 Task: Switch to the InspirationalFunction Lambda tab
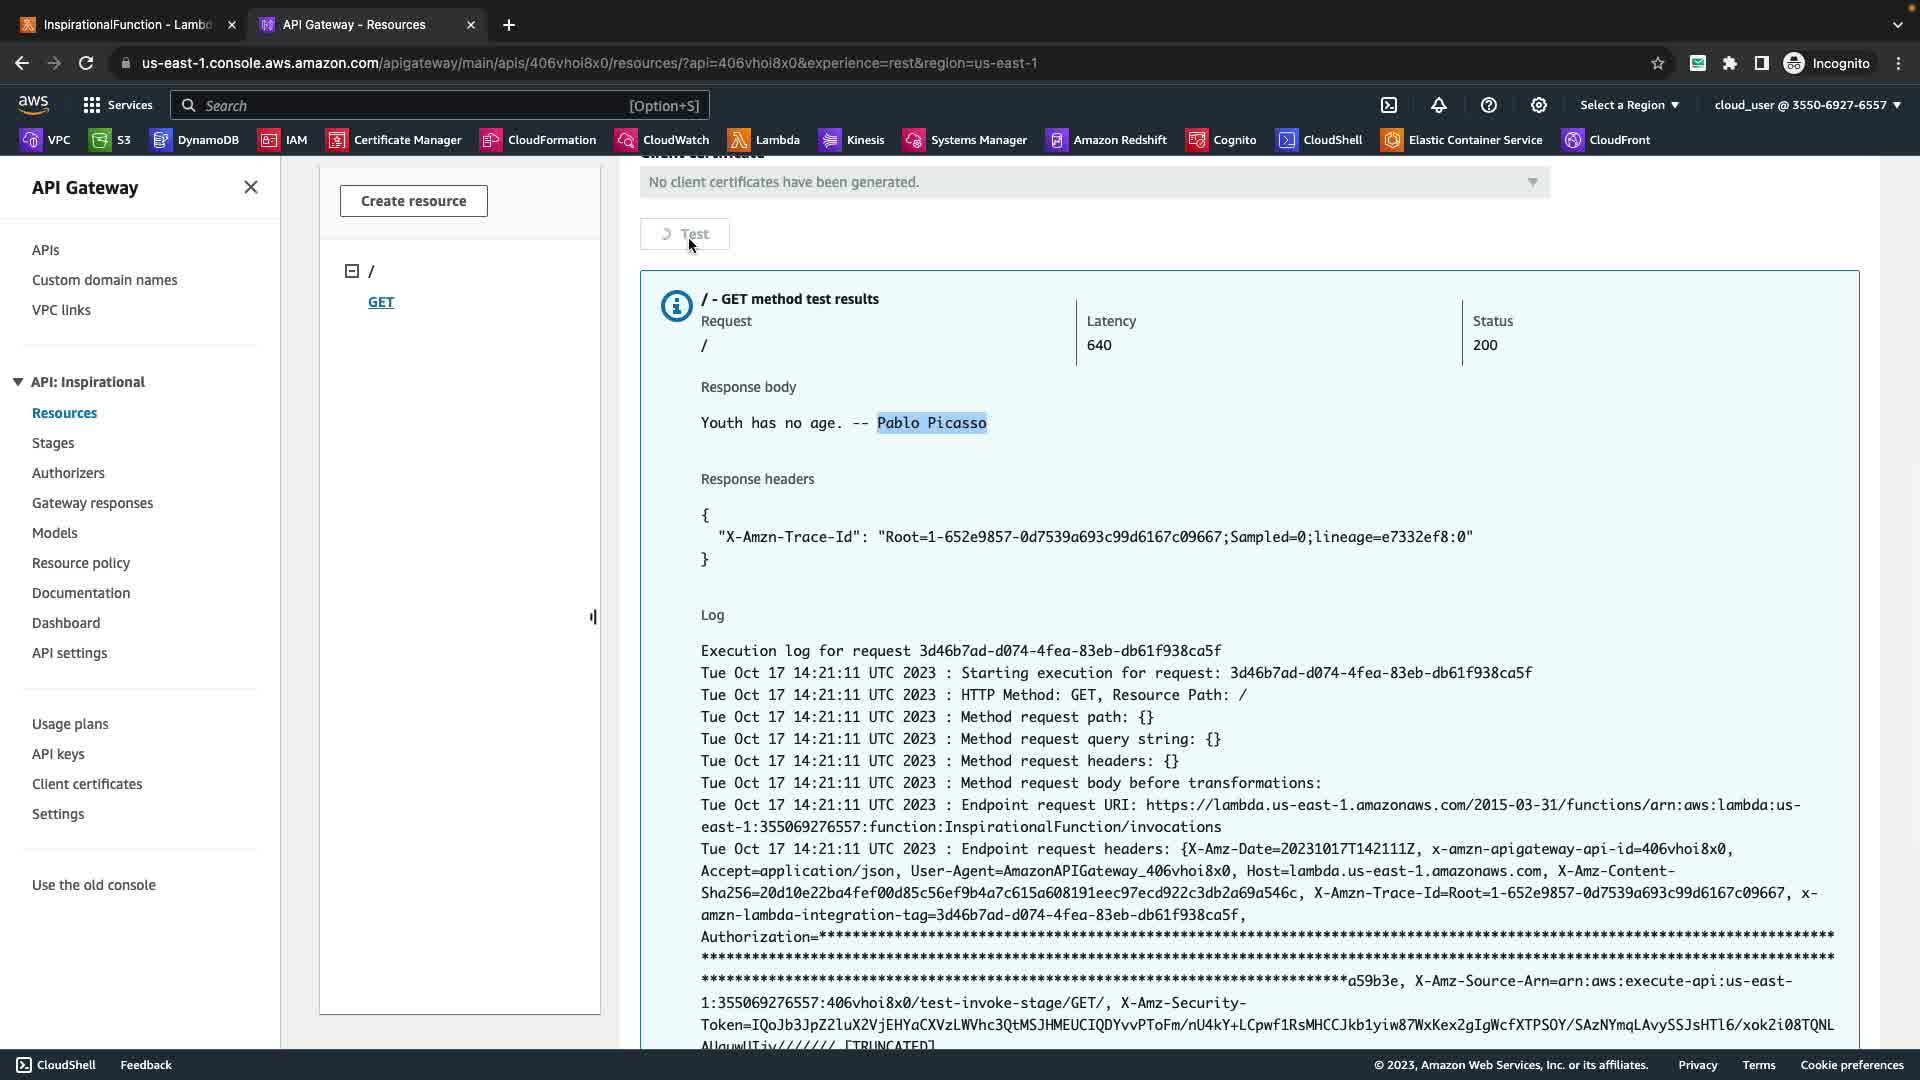point(127,24)
